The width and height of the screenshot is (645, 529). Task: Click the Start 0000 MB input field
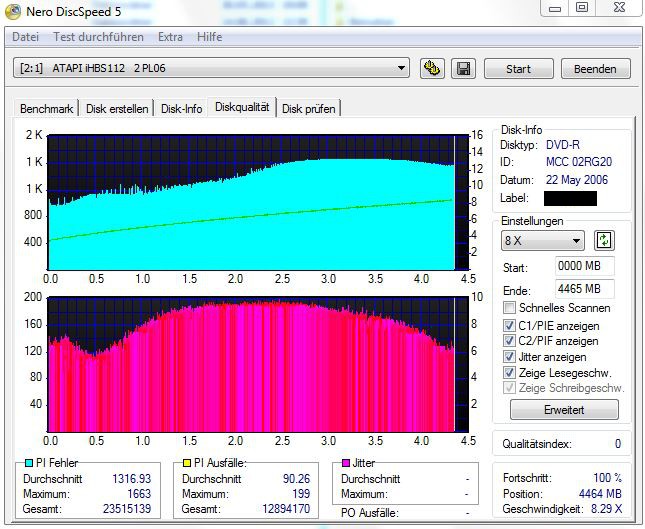tap(585, 266)
